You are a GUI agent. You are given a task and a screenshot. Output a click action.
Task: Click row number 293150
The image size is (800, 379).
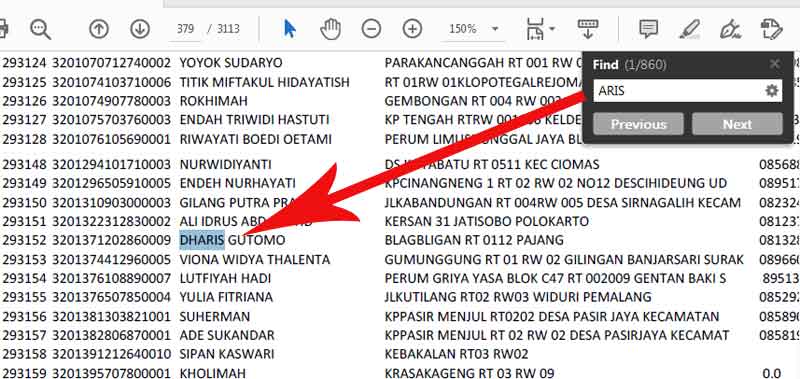point(24,203)
